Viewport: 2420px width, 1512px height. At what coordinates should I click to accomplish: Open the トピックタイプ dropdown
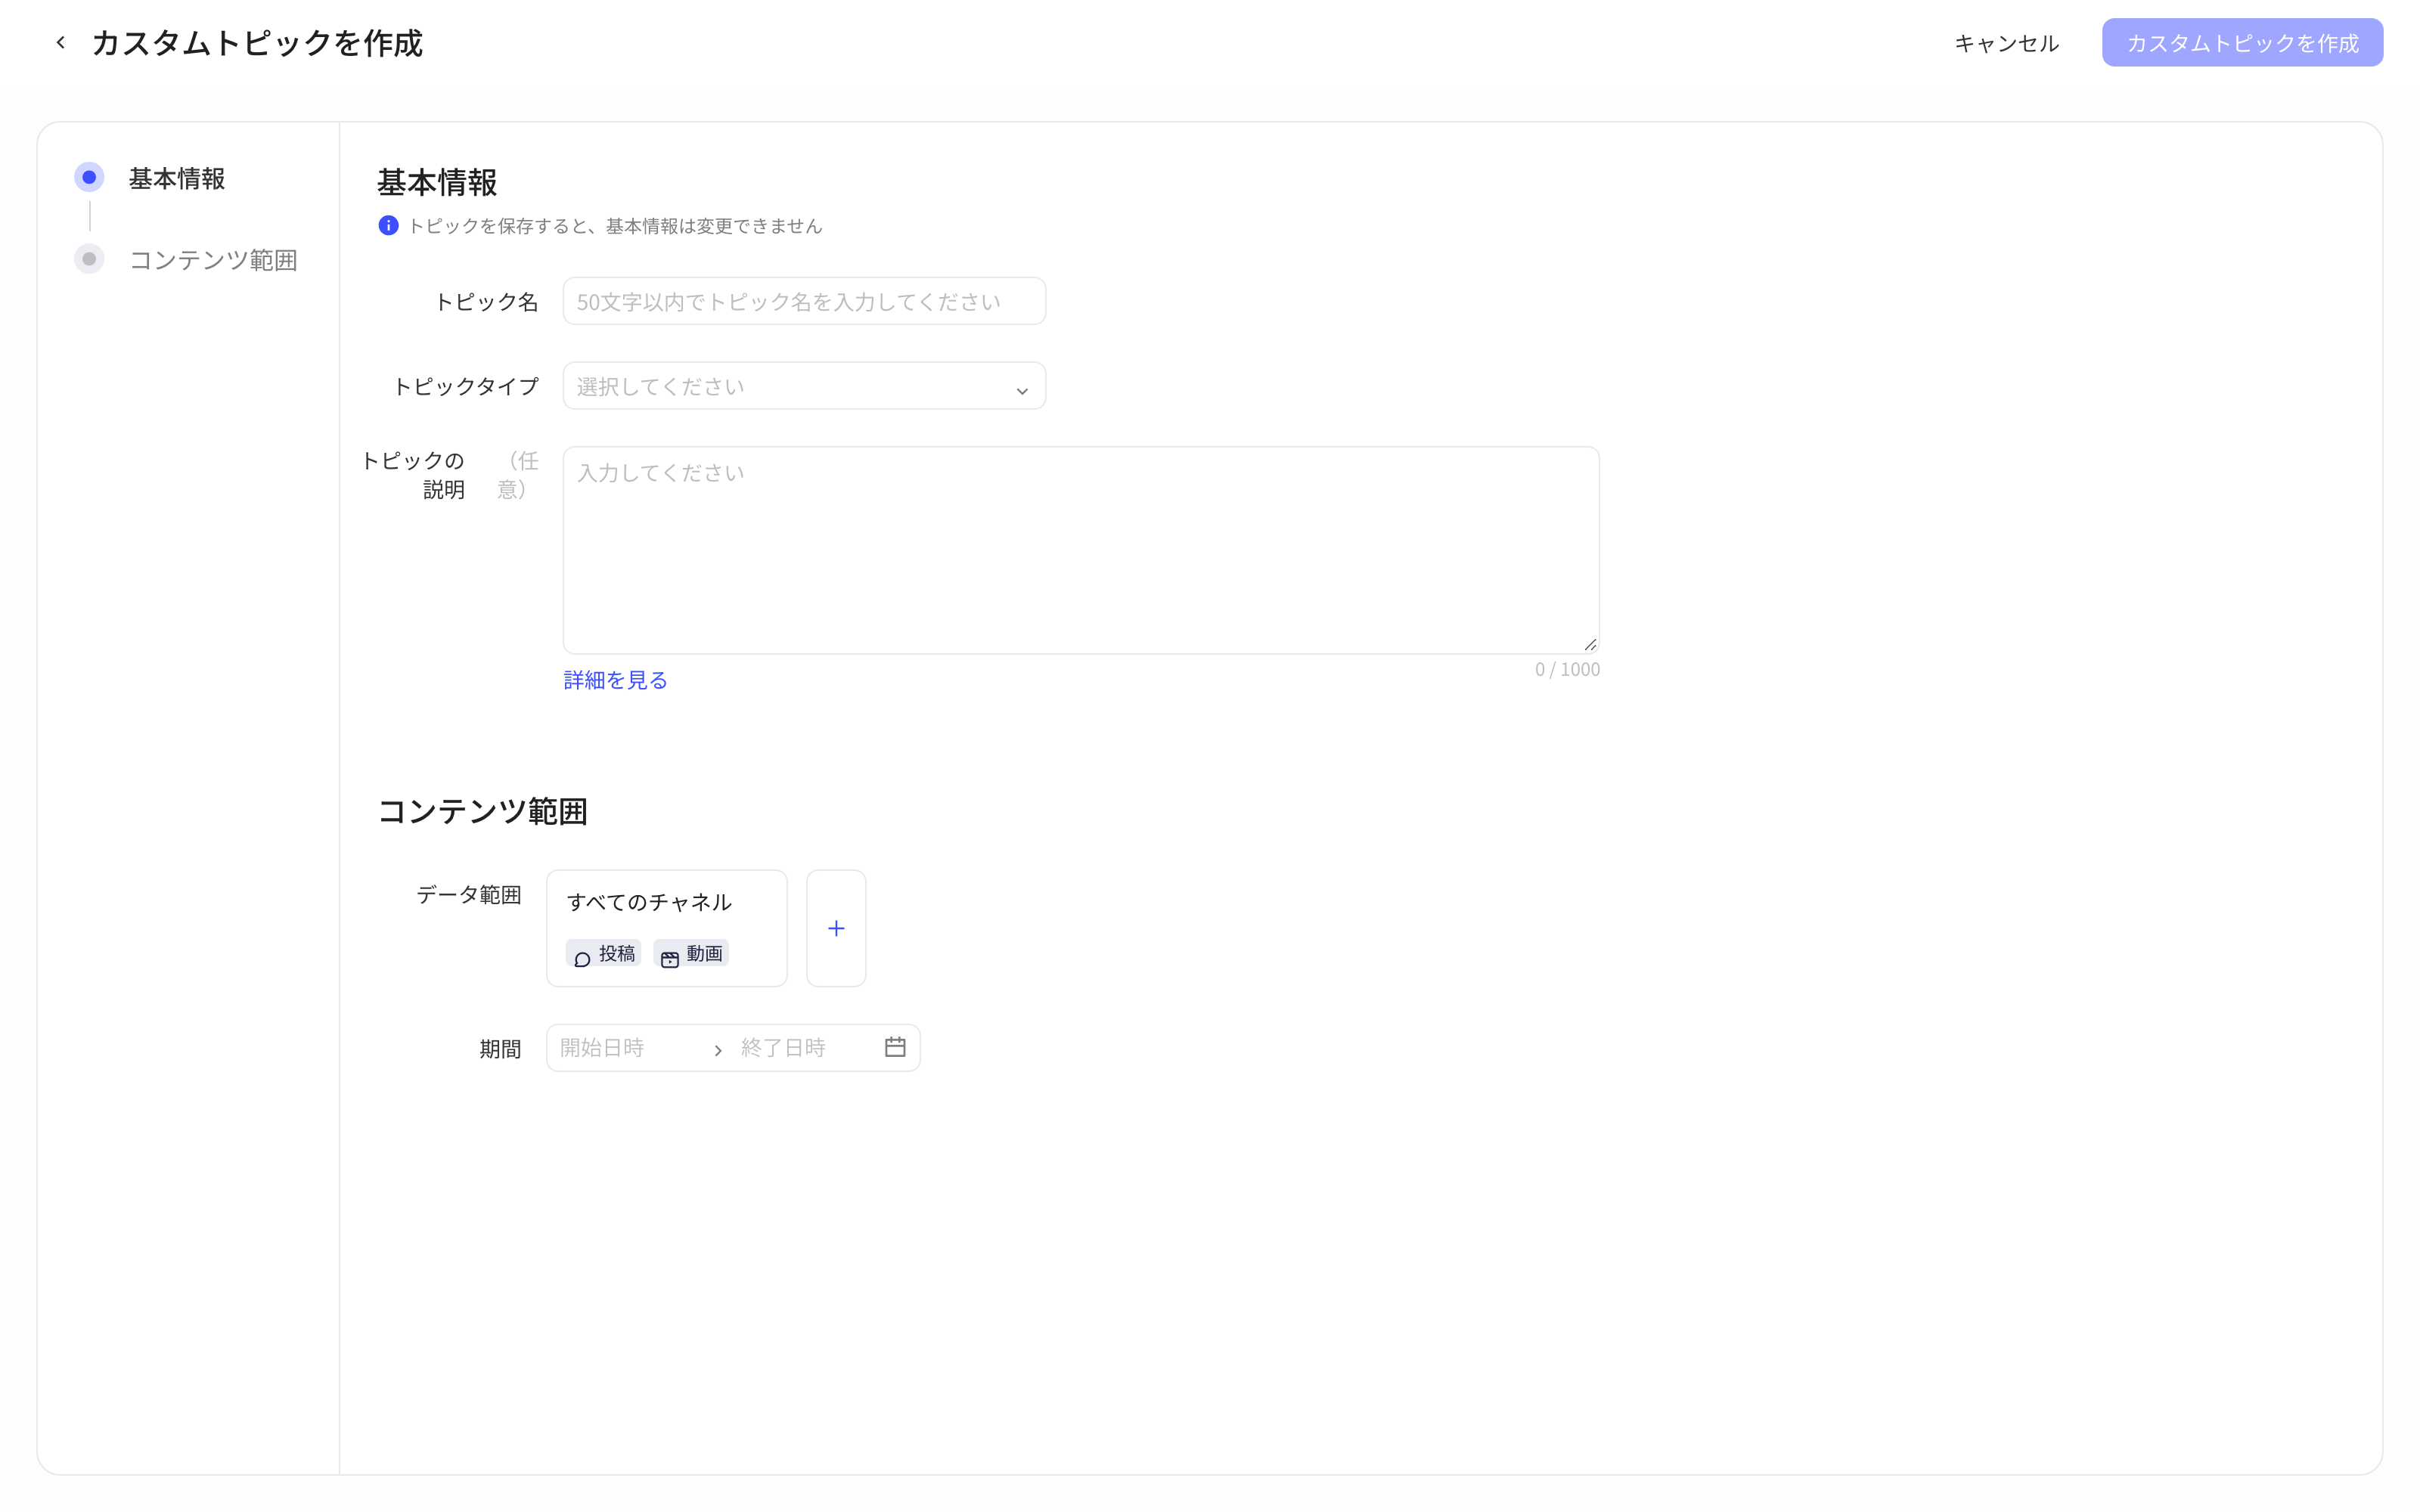pos(804,386)
